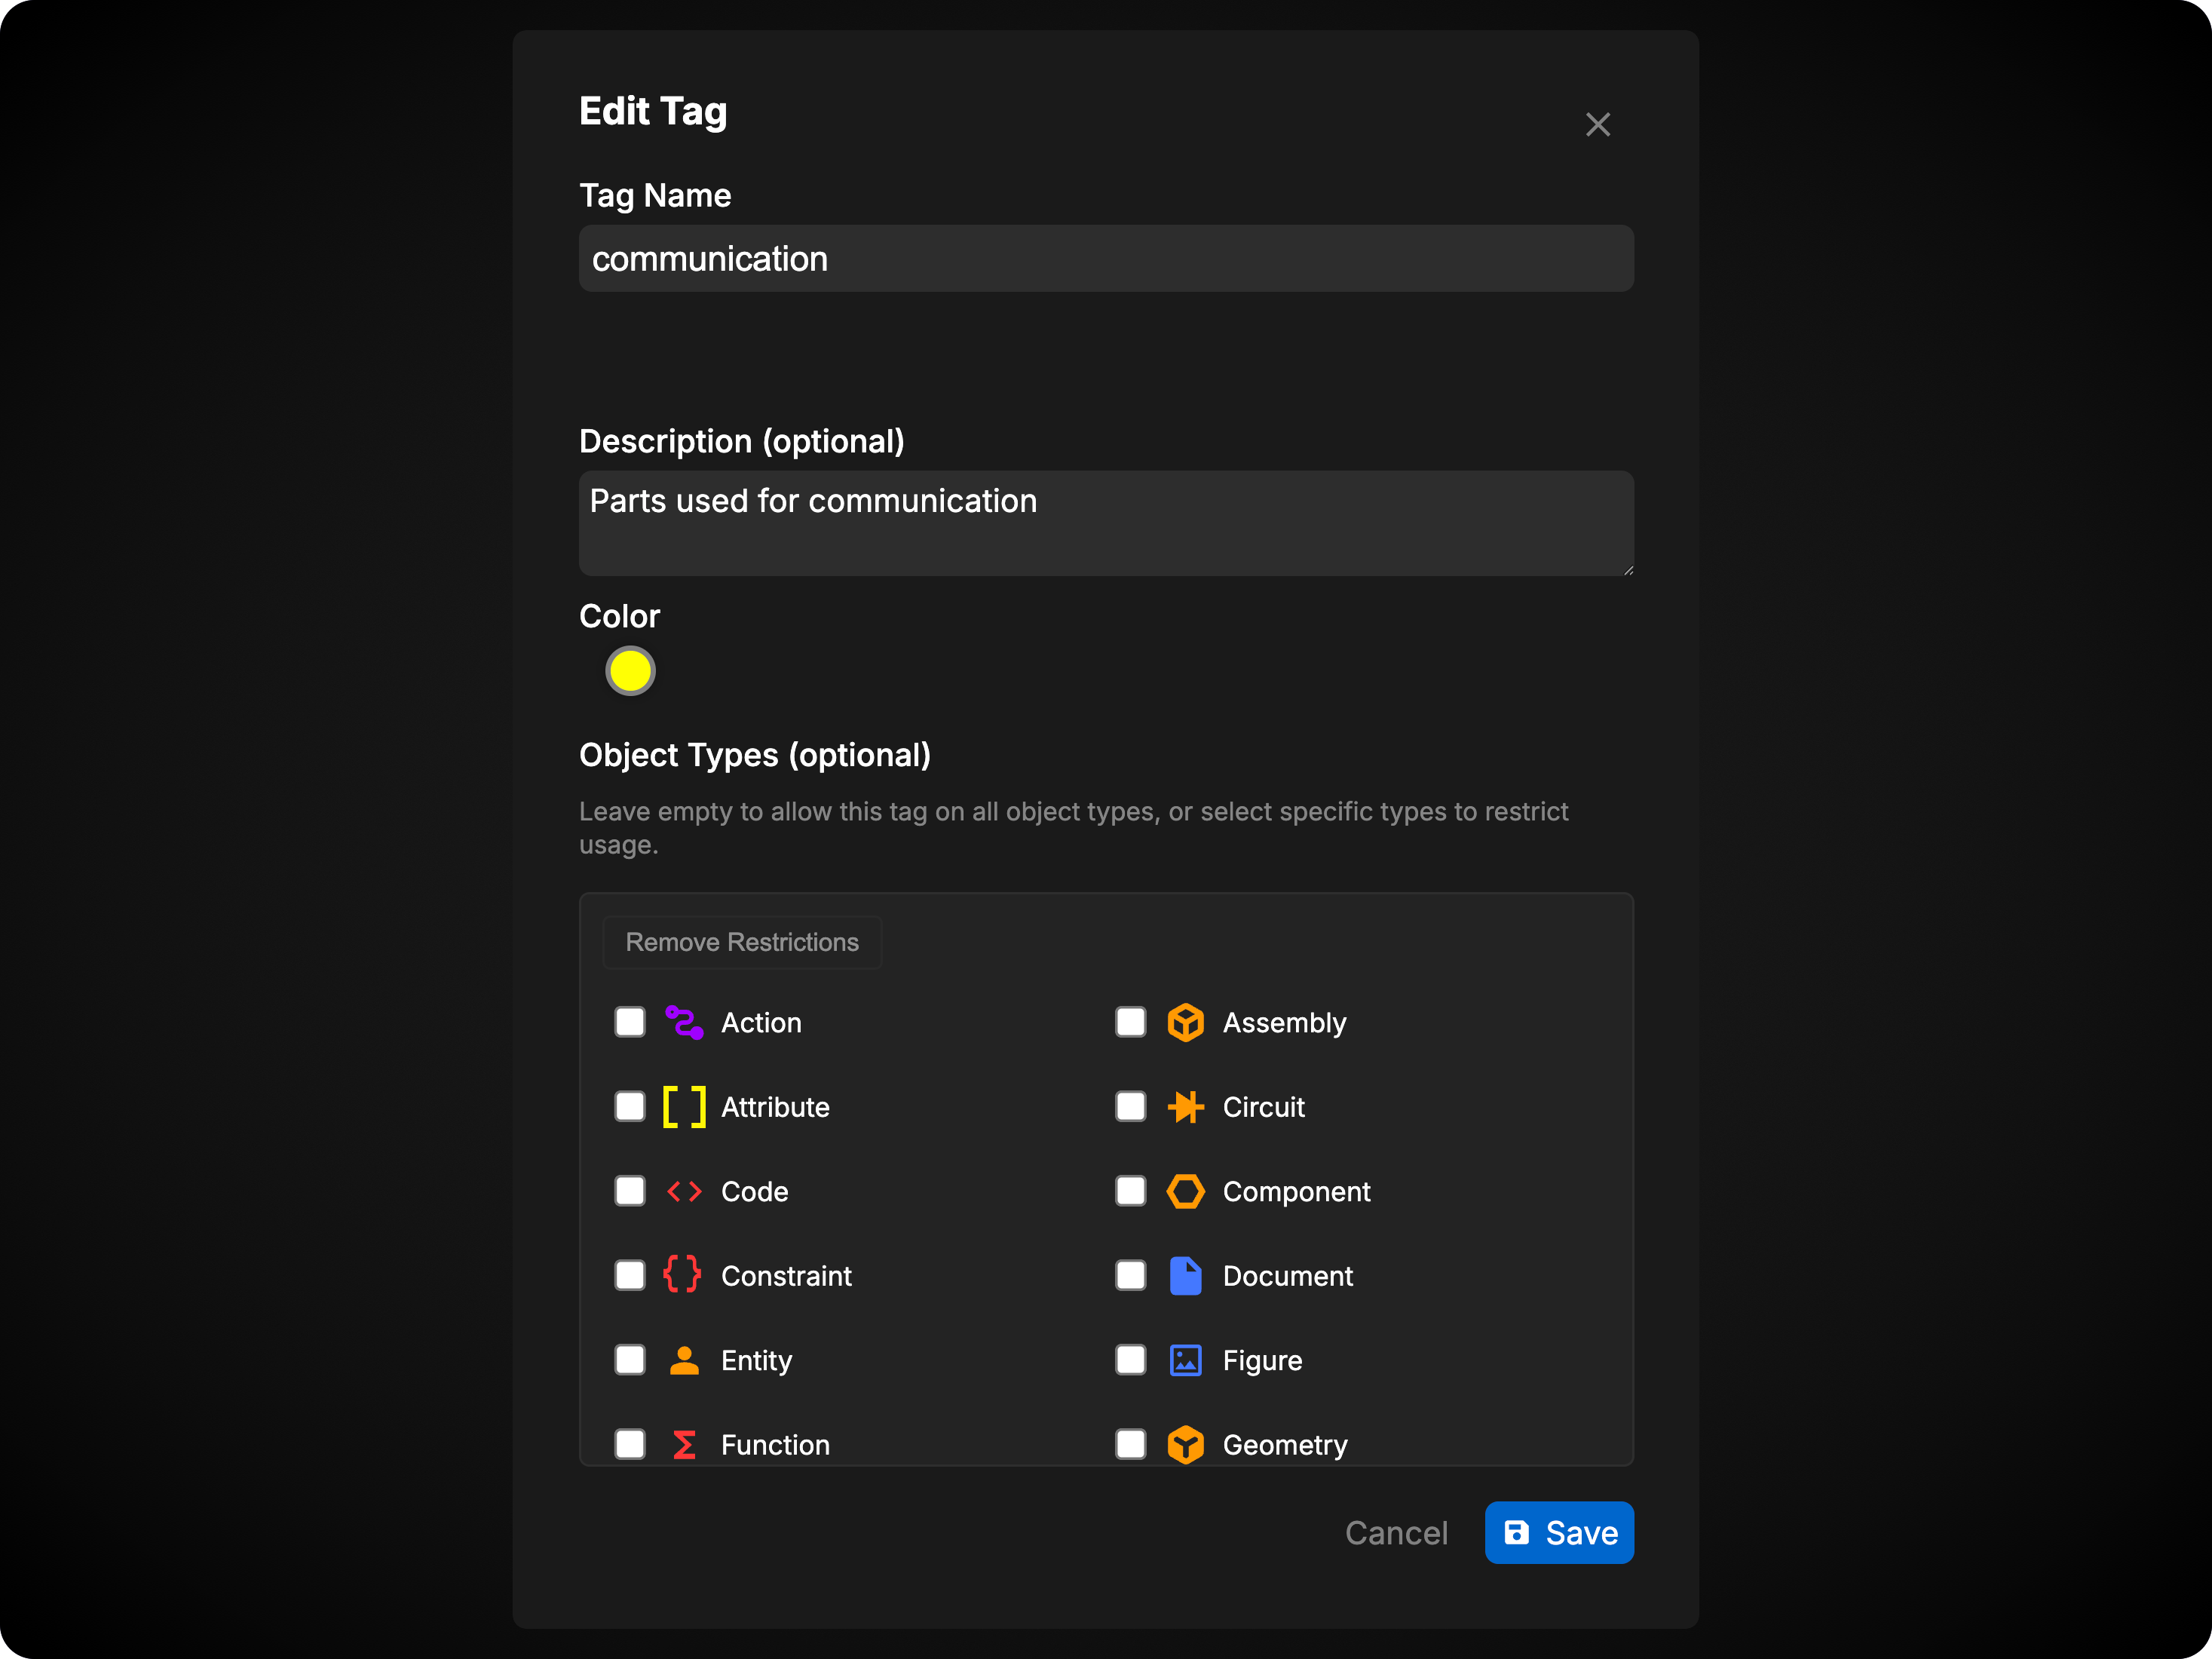Tick the Function checkbox

pyautogui.click(x=630, y=1444)
